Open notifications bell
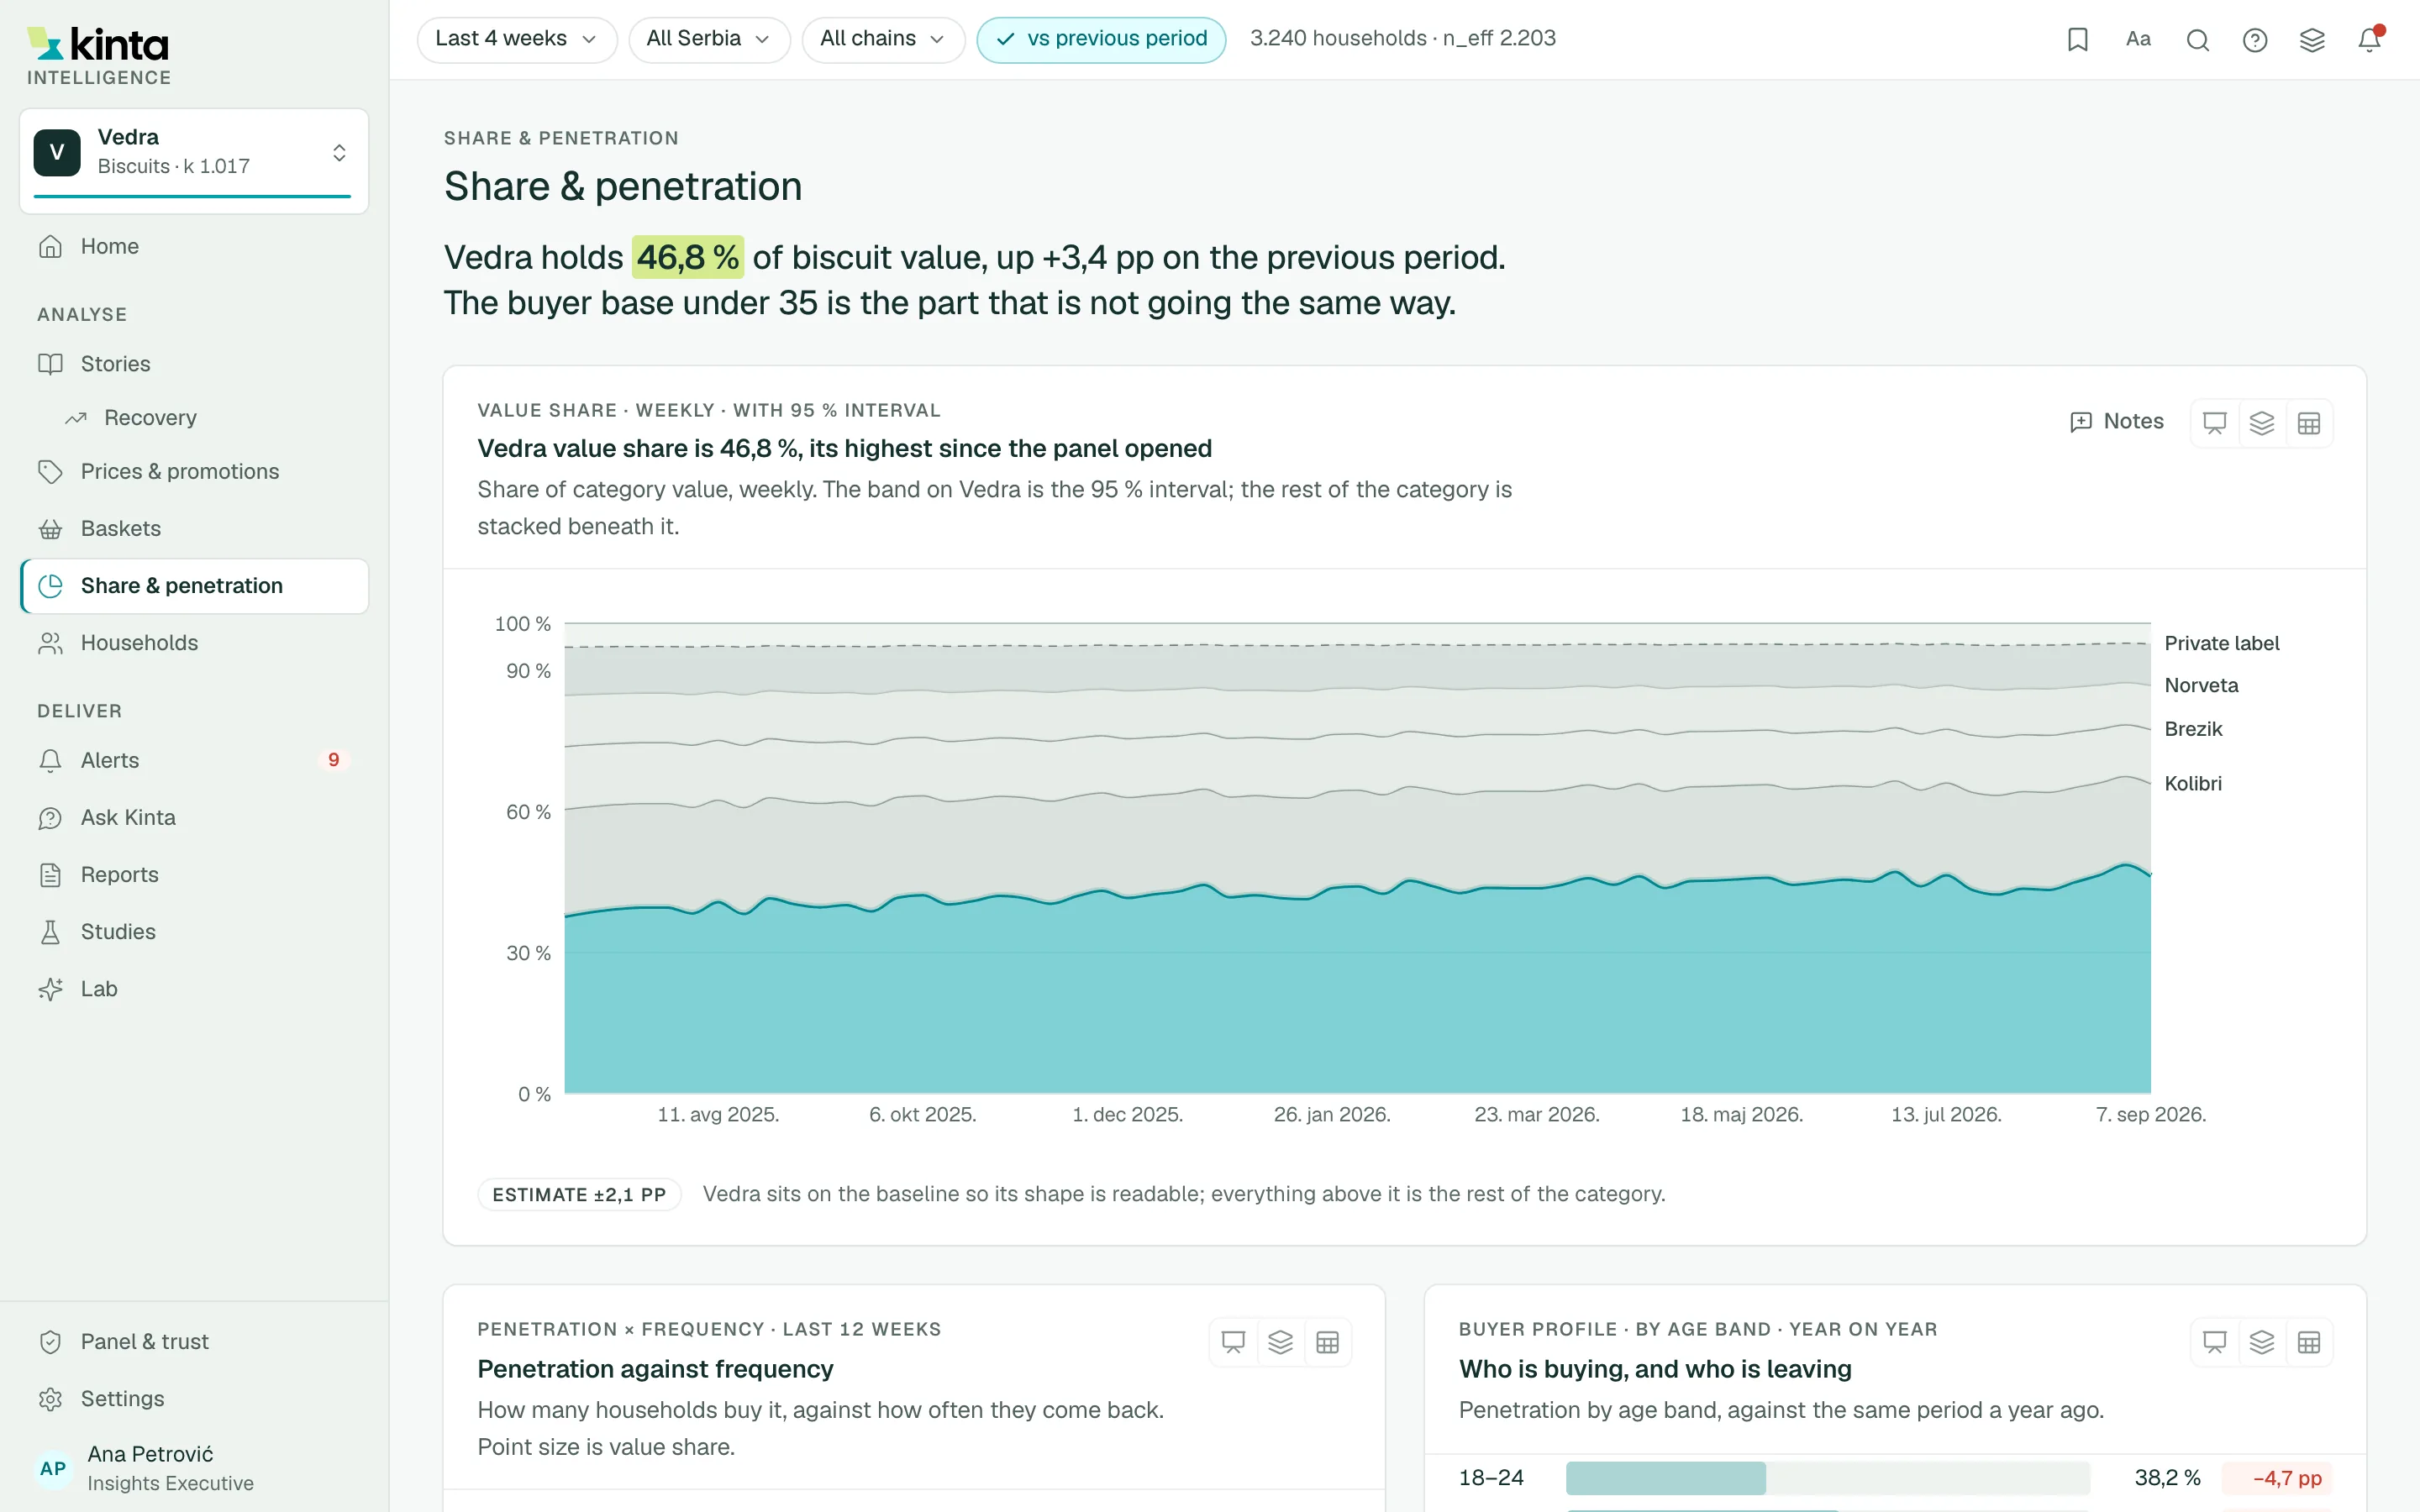This screenshot has width=2420, height=1512. 2369,39
